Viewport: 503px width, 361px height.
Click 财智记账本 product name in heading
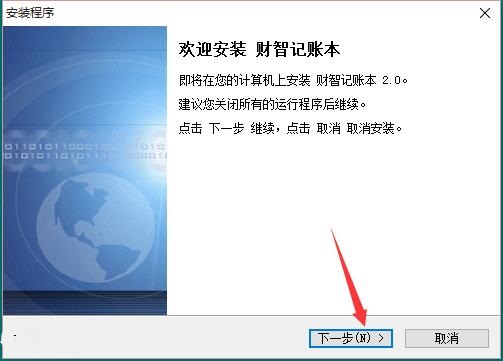tap(298, 50)
